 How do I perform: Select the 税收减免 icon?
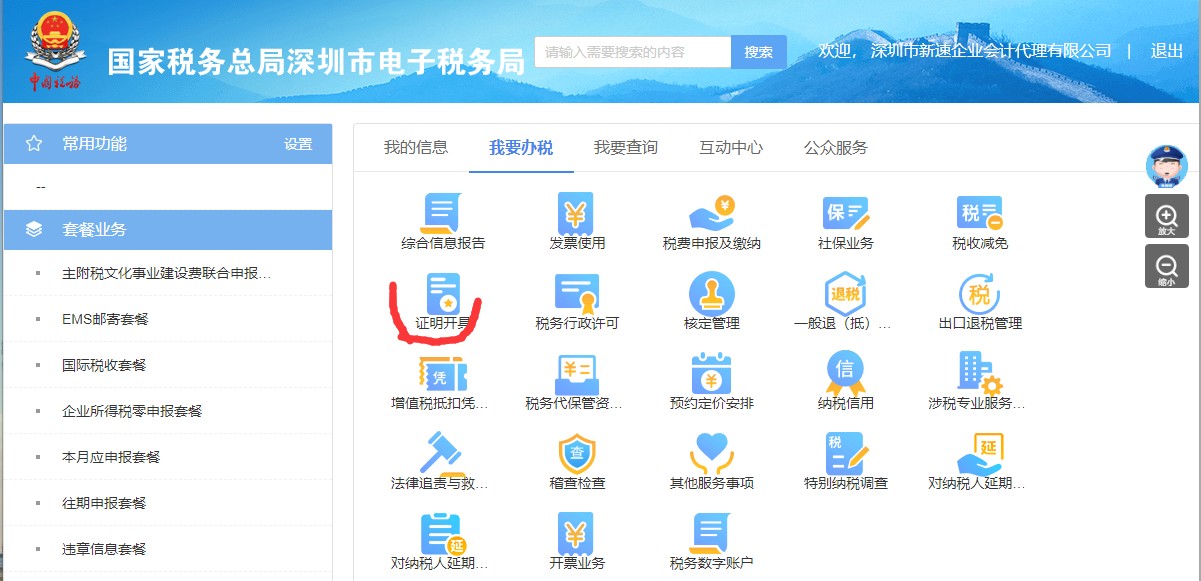point(979,213)
